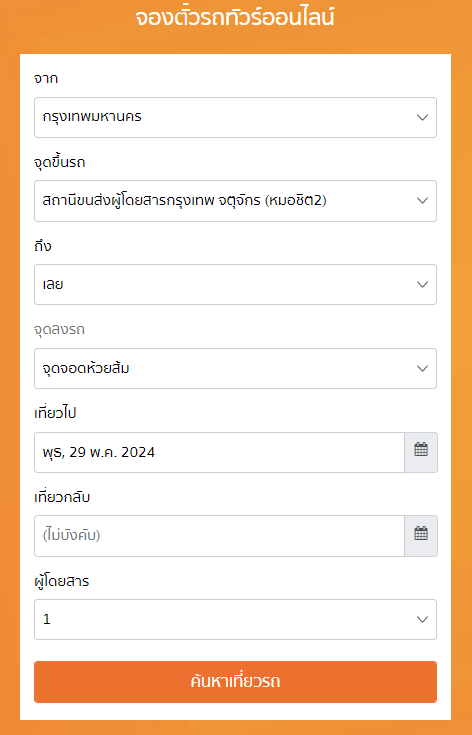Click the จุดลงรถ field label
The image size is (472, 735).
[60, 330]
